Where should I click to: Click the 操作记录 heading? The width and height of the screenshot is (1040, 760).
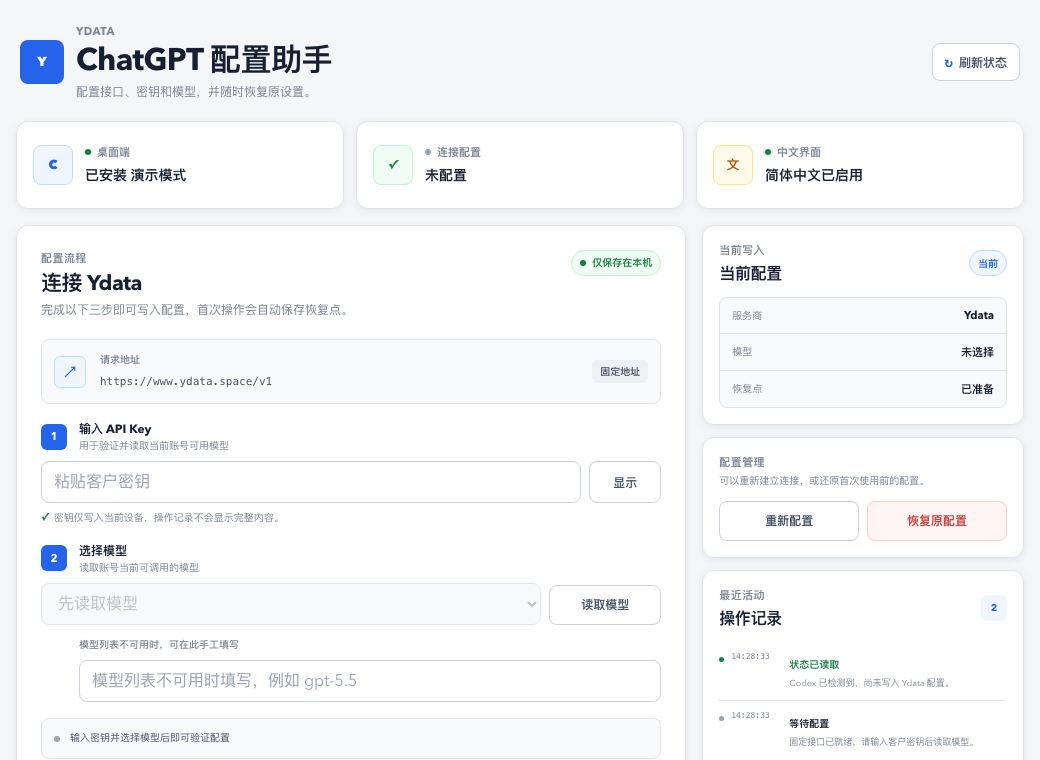tap(750, 618)
